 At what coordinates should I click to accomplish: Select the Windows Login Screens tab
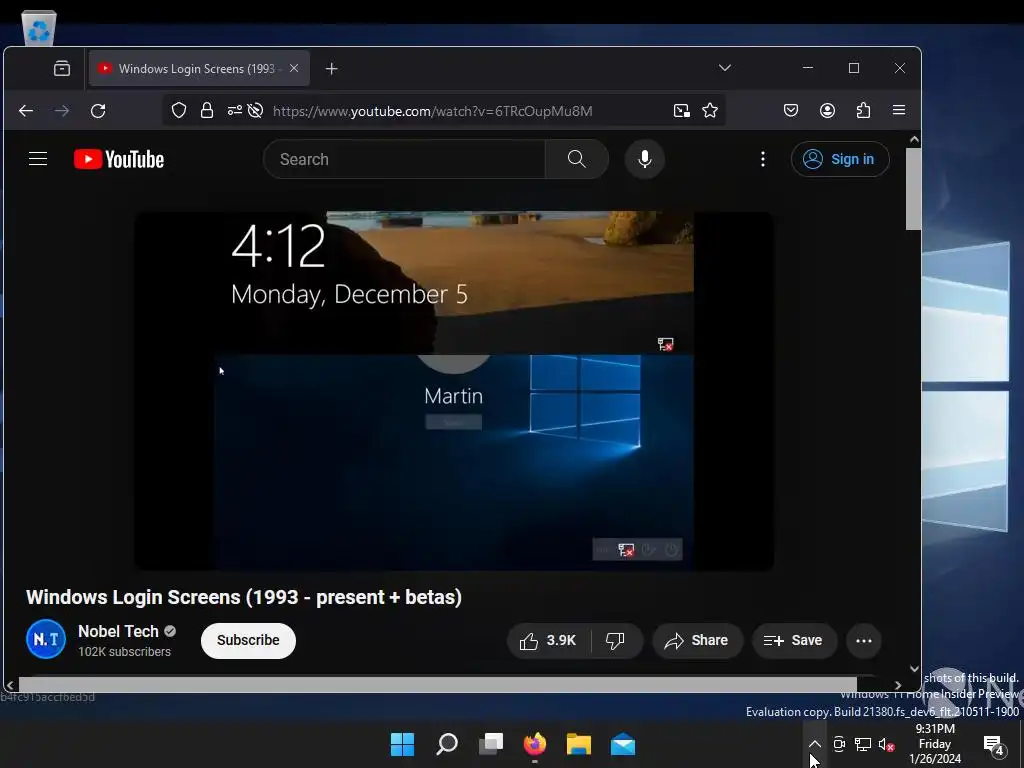(197, 69)
